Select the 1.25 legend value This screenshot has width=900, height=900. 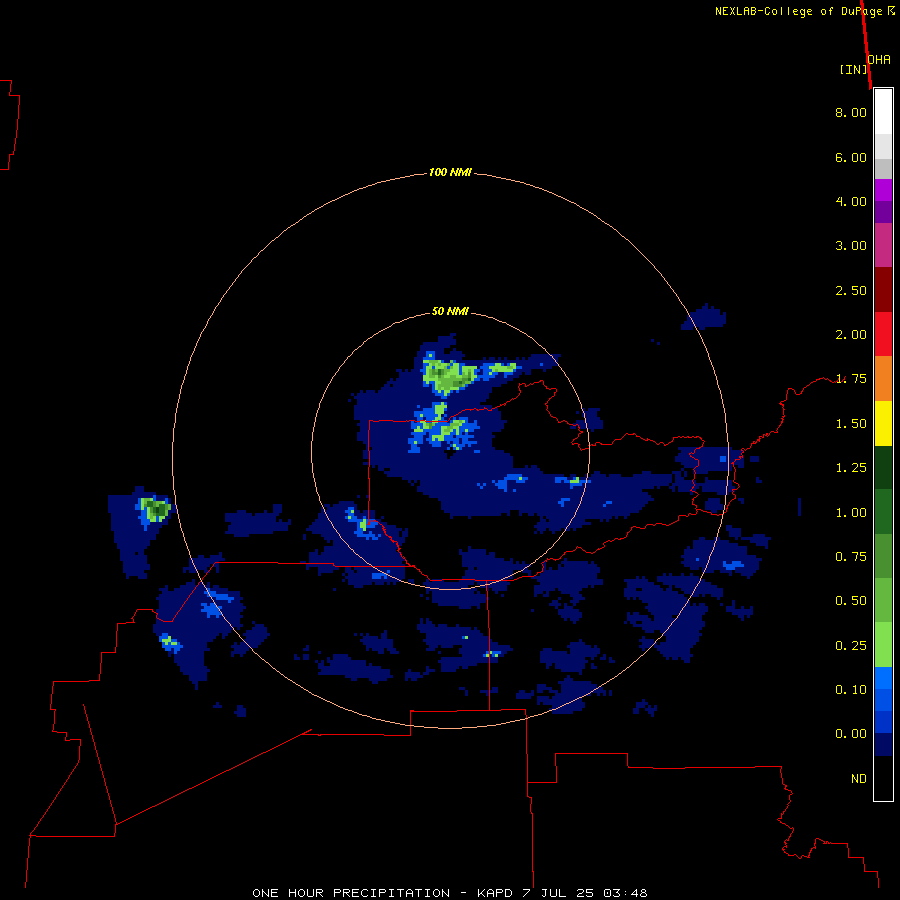[851, 468]
